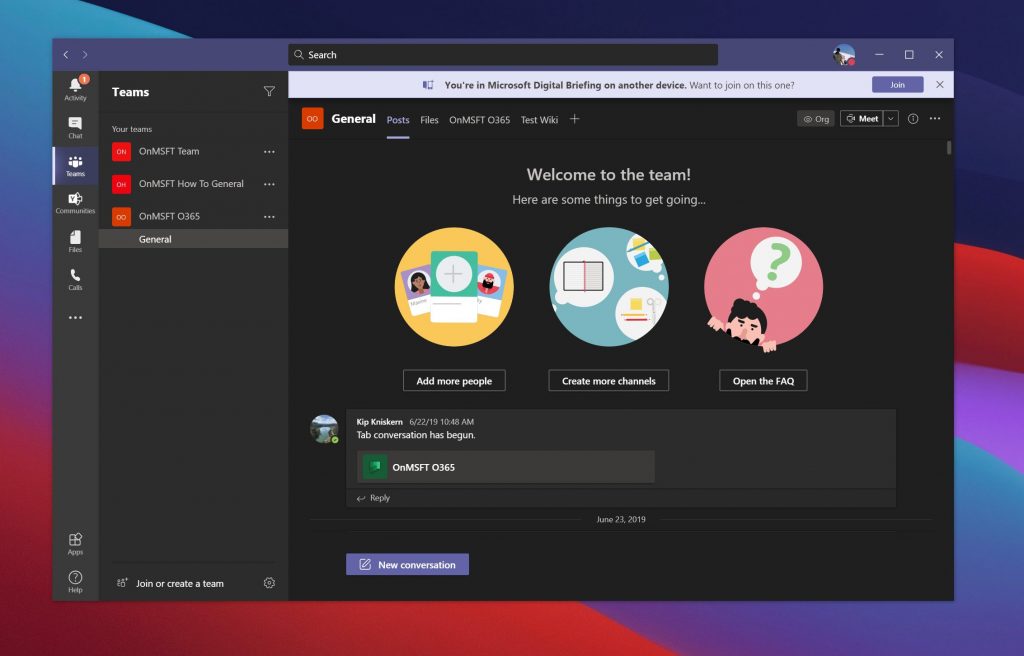The width and height of the screenshot is (1024, 656).
Task: Click the June 23, 2019 date label
Action: 621,519
